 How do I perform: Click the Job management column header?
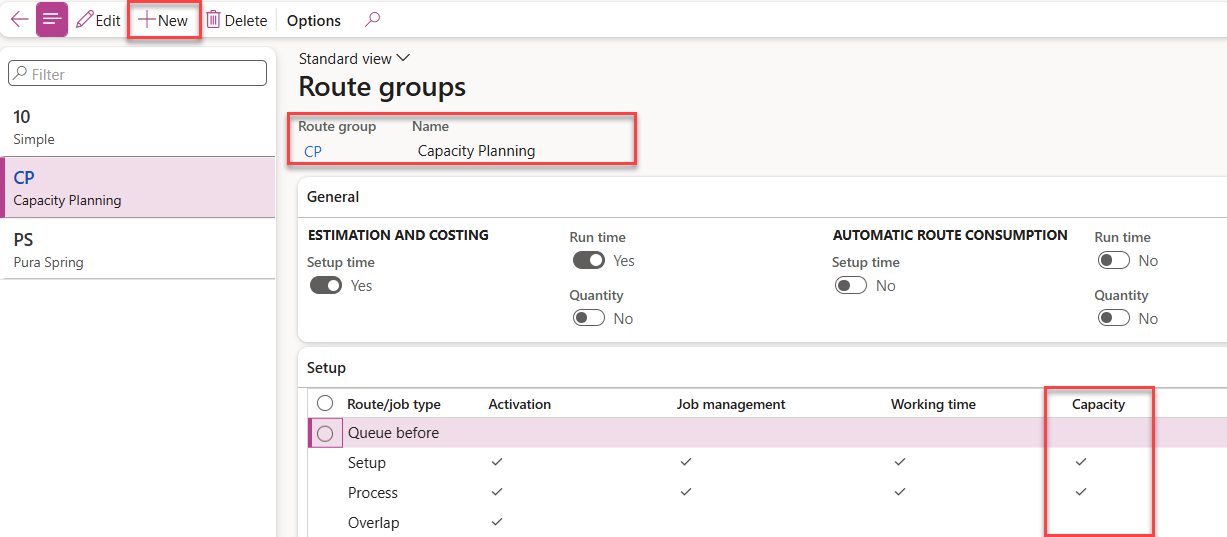tap(731, 404)
